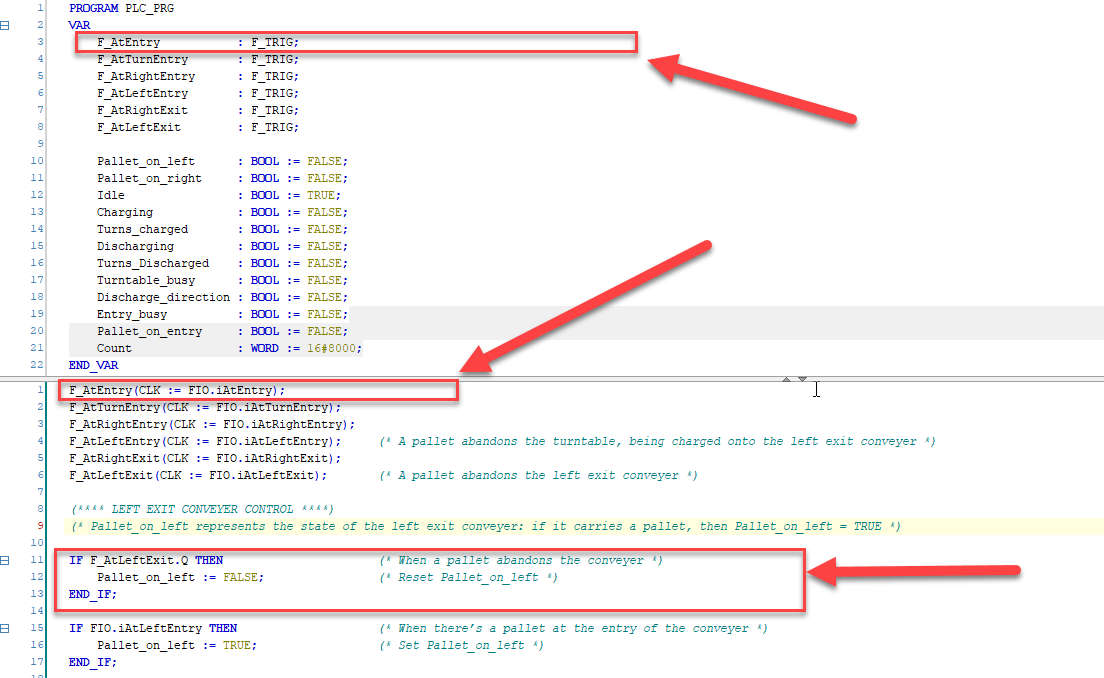Click the F_AtEntry declaration variable name

tap(128, 42)
